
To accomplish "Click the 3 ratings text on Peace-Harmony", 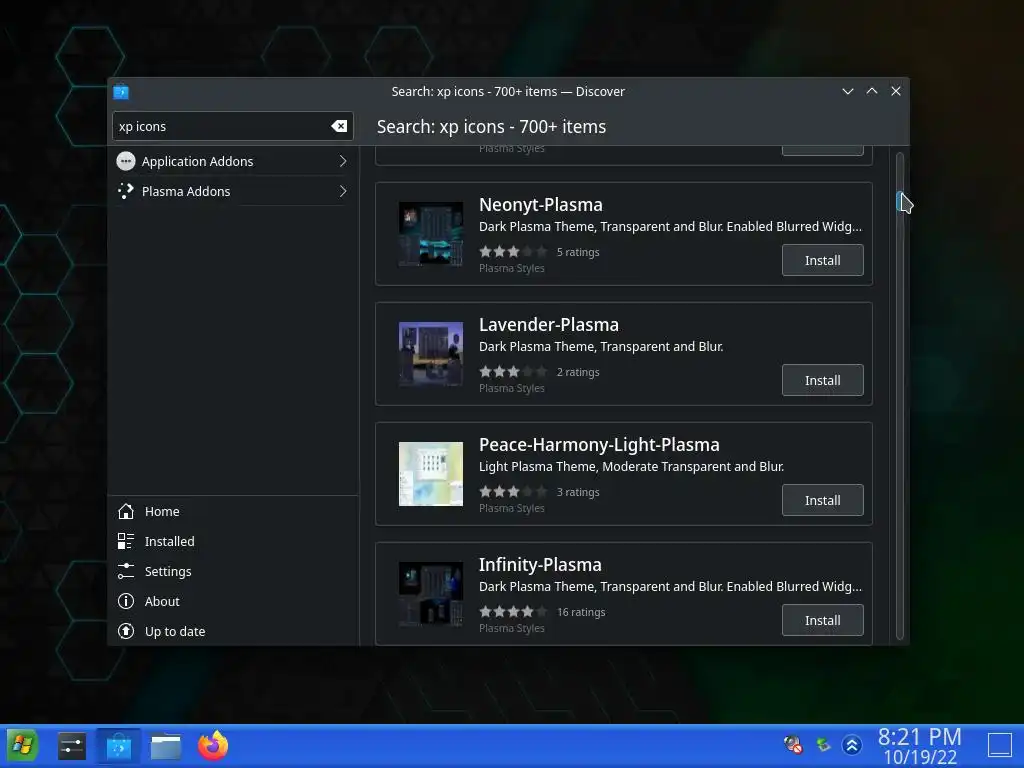I will pyautogui.click(x=578, y=492).
